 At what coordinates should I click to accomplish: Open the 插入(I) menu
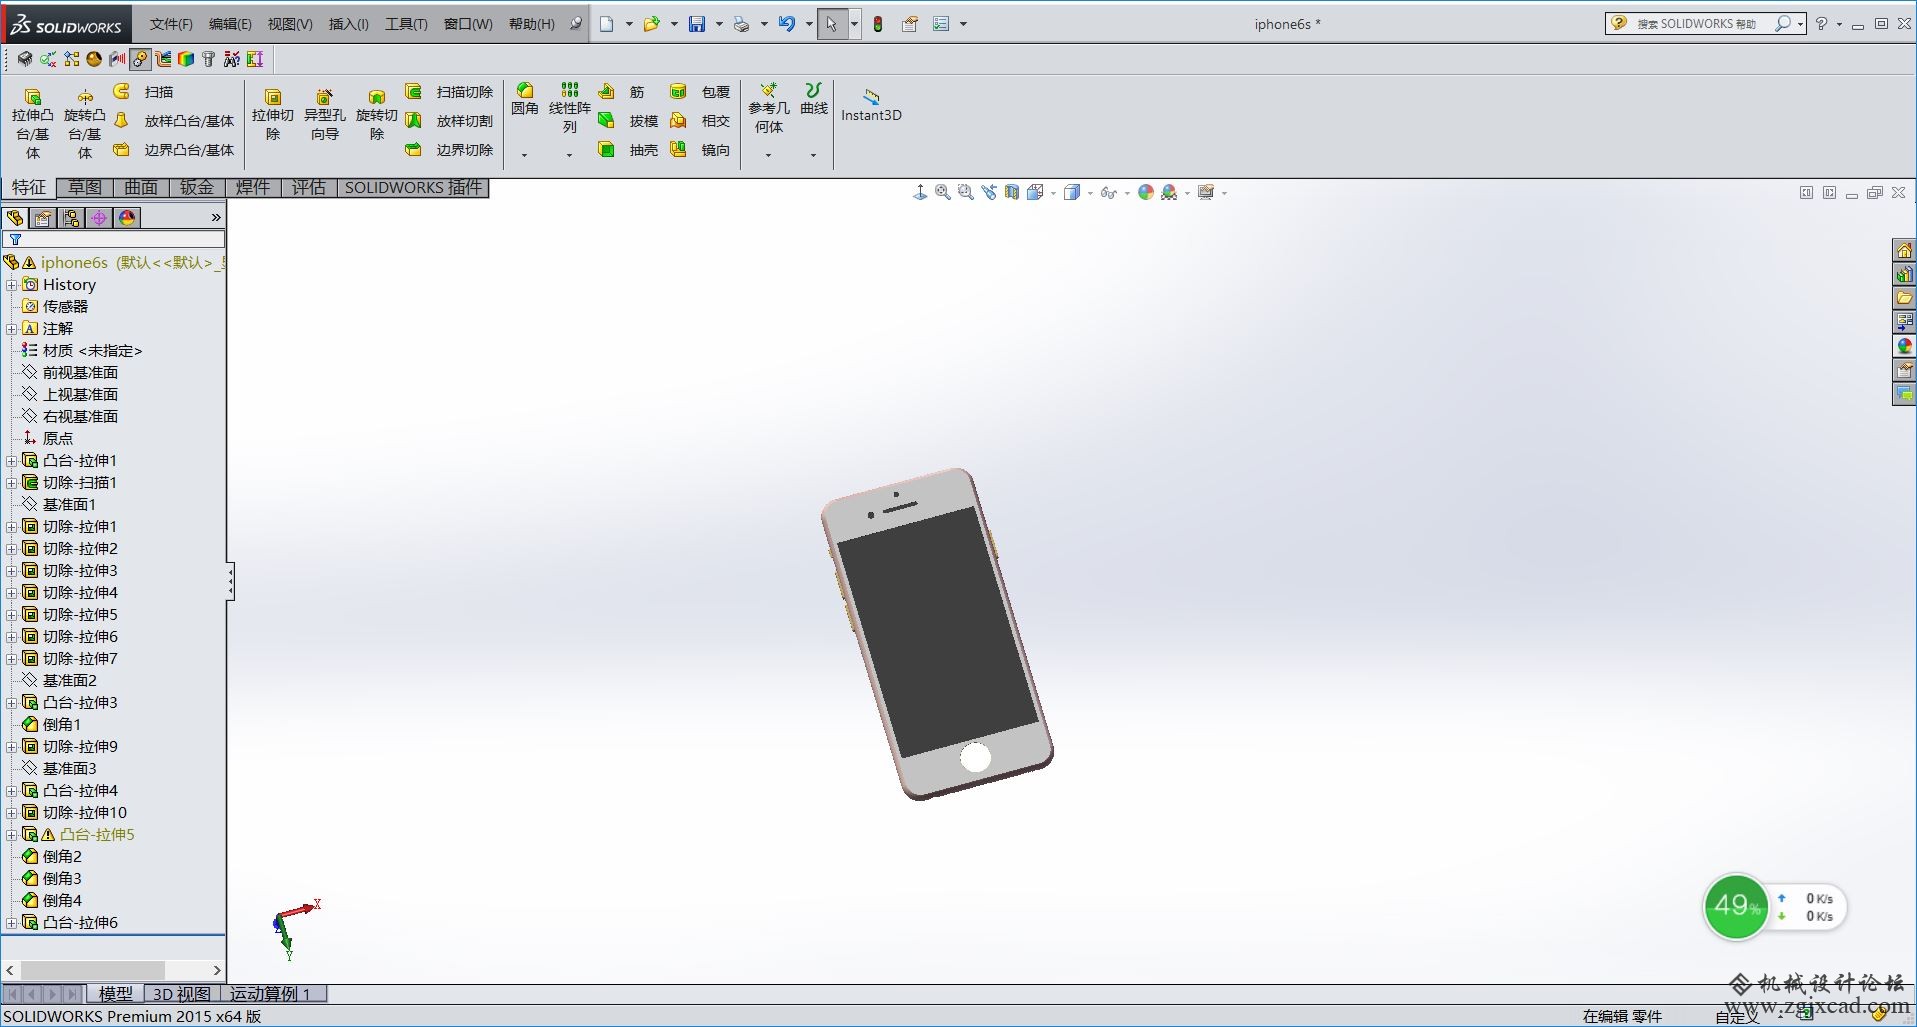point(349,24)
